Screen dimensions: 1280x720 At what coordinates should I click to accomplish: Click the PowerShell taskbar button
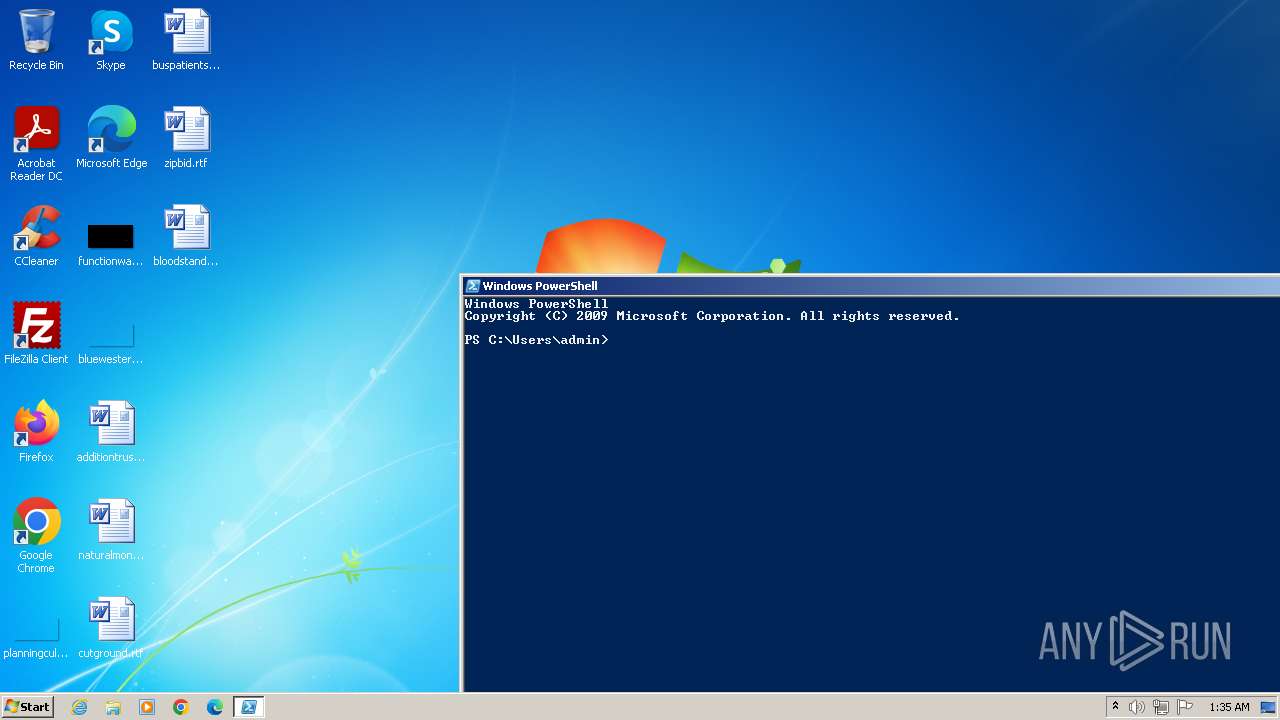[249, 707]
